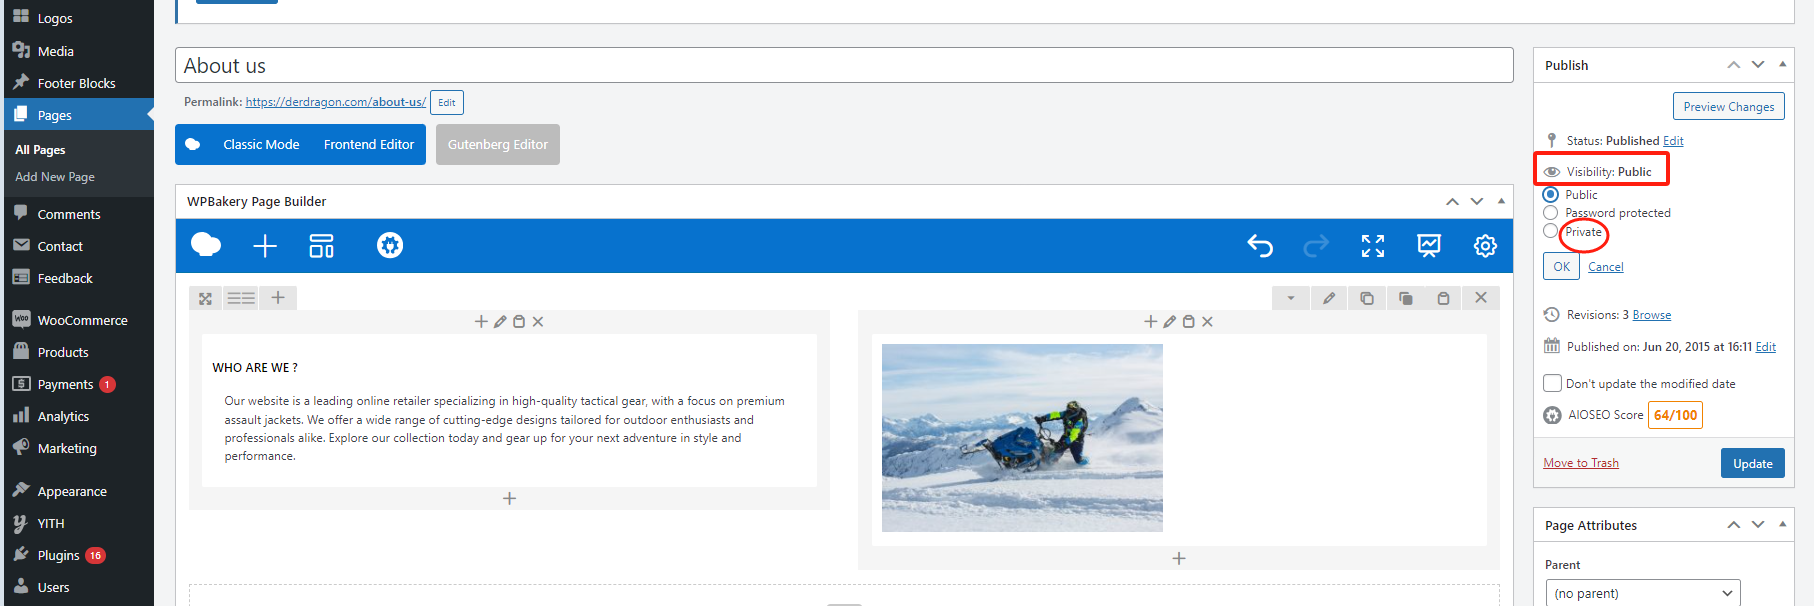The height and width of the screenshot is (606, 1820).
Task: Select the Private visibility radio button
Action: point(1551,232)
